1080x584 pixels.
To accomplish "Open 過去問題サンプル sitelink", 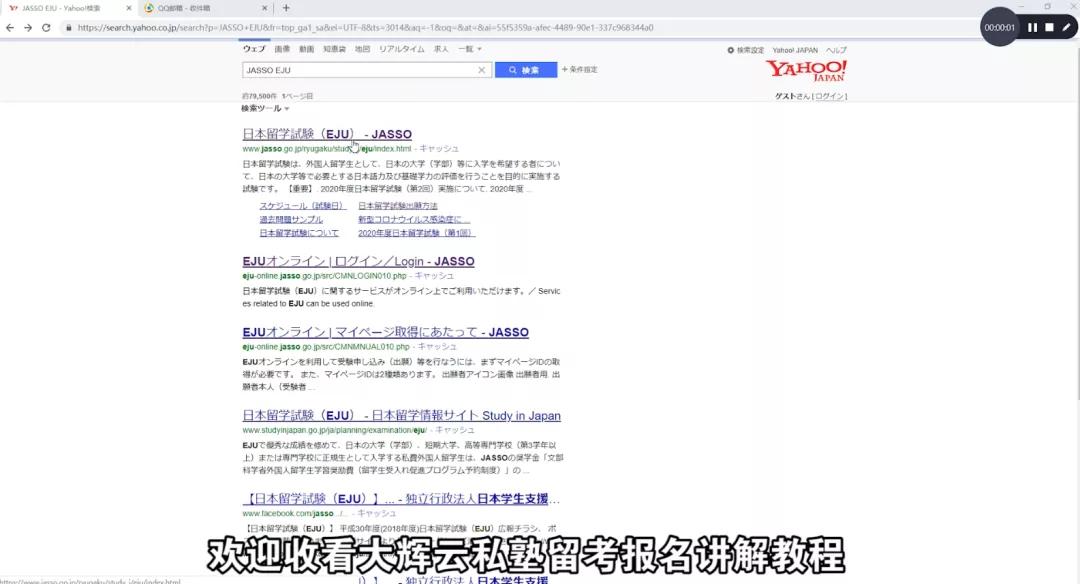I will click(291, 220).
